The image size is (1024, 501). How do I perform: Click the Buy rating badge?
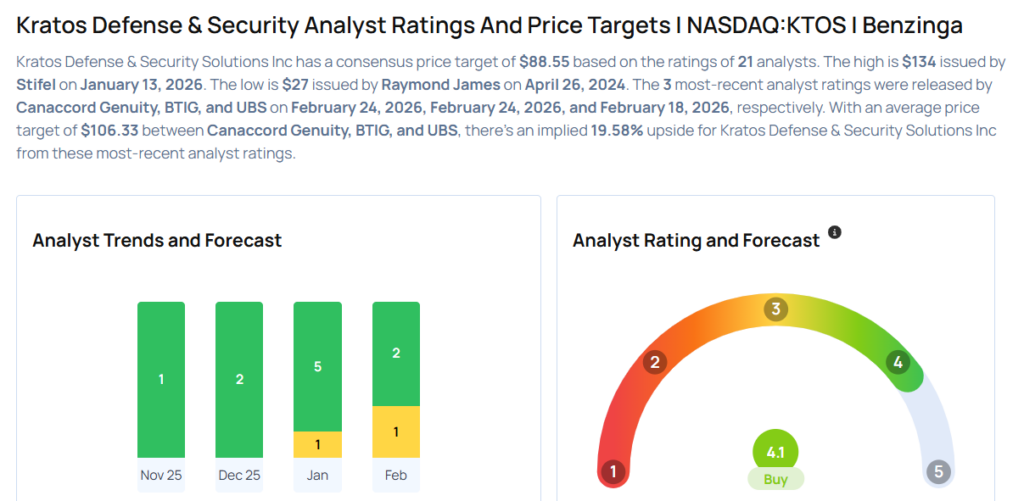coord(775,479)
